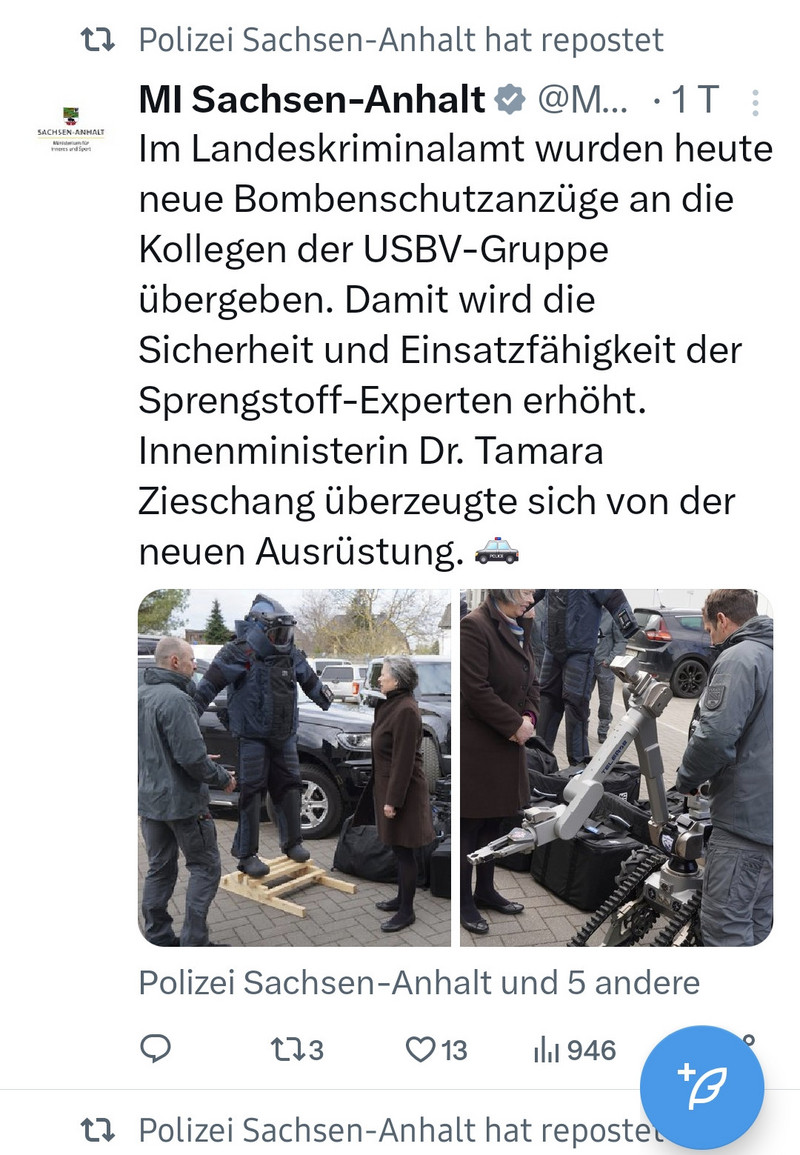Open MI Sachsen-Anhalt account name
The image size is (800, 1155).
[x=312, y=99]
